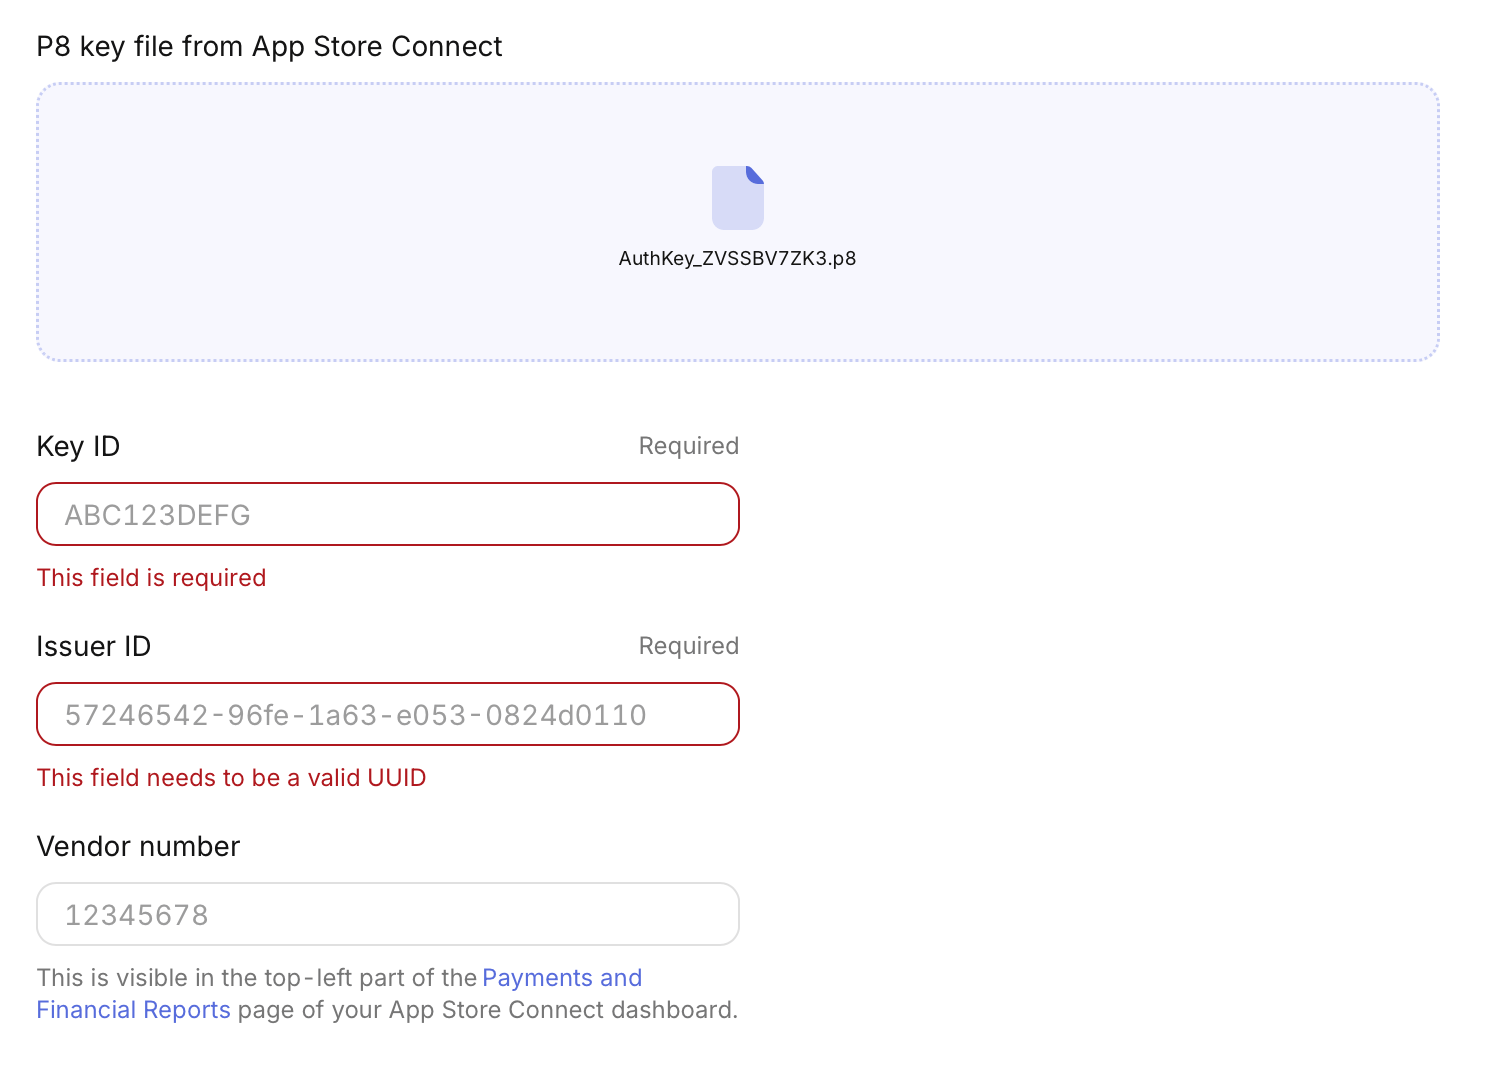Click the vendor number helper text below the field
The width and height of the screenshot is (1486, 1072).
(x=387, y=993)
